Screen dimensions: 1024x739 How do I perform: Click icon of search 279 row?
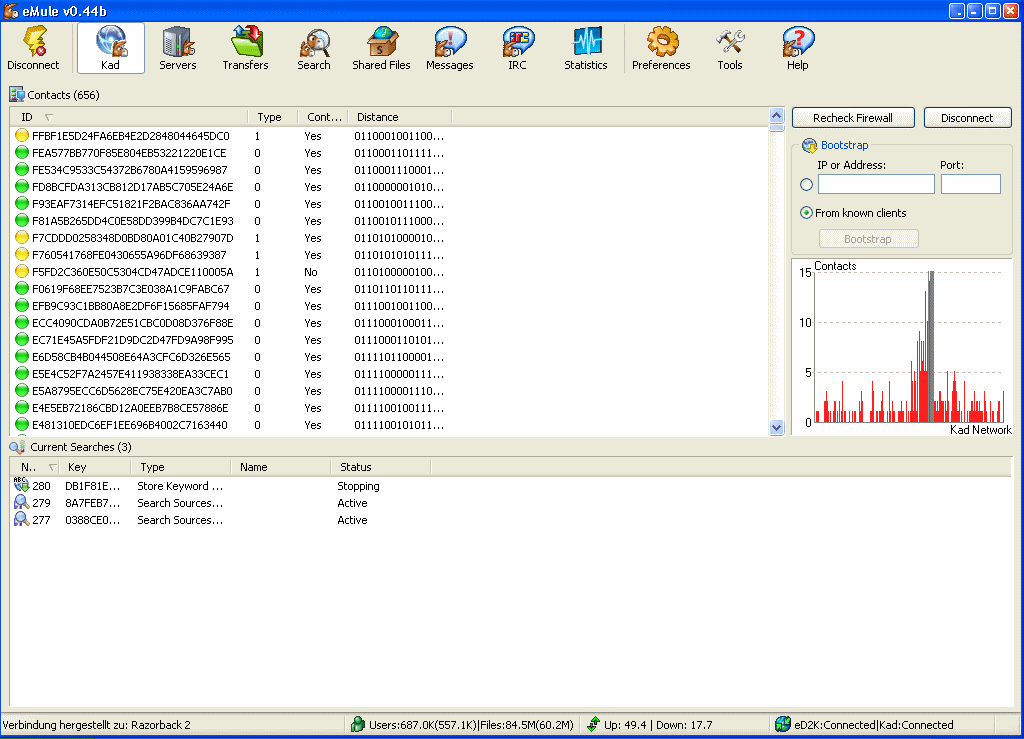click(x=21, y=502)
